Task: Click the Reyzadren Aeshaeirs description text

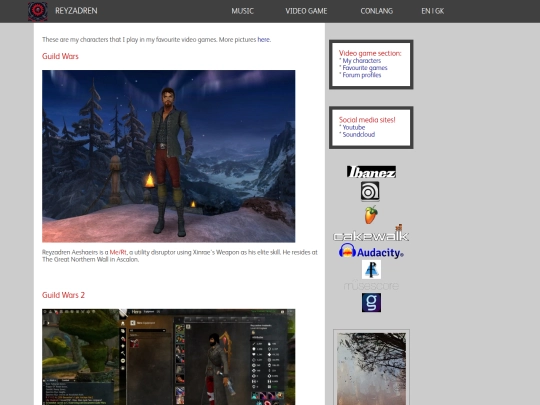Action: pos(180,256)
